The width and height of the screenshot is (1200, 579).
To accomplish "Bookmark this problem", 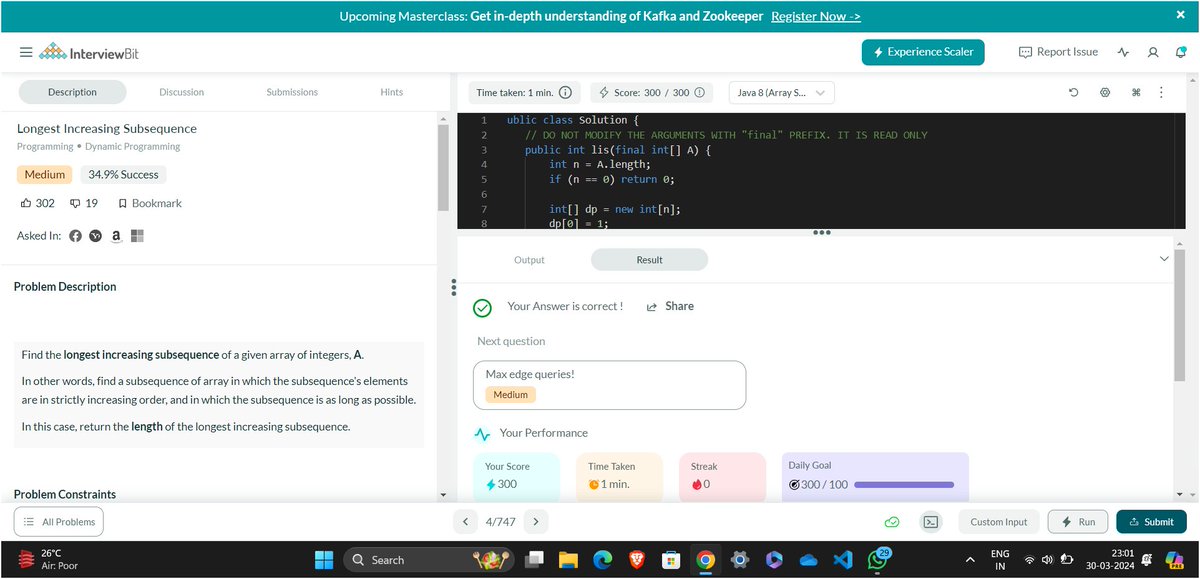I will point(150,203).
